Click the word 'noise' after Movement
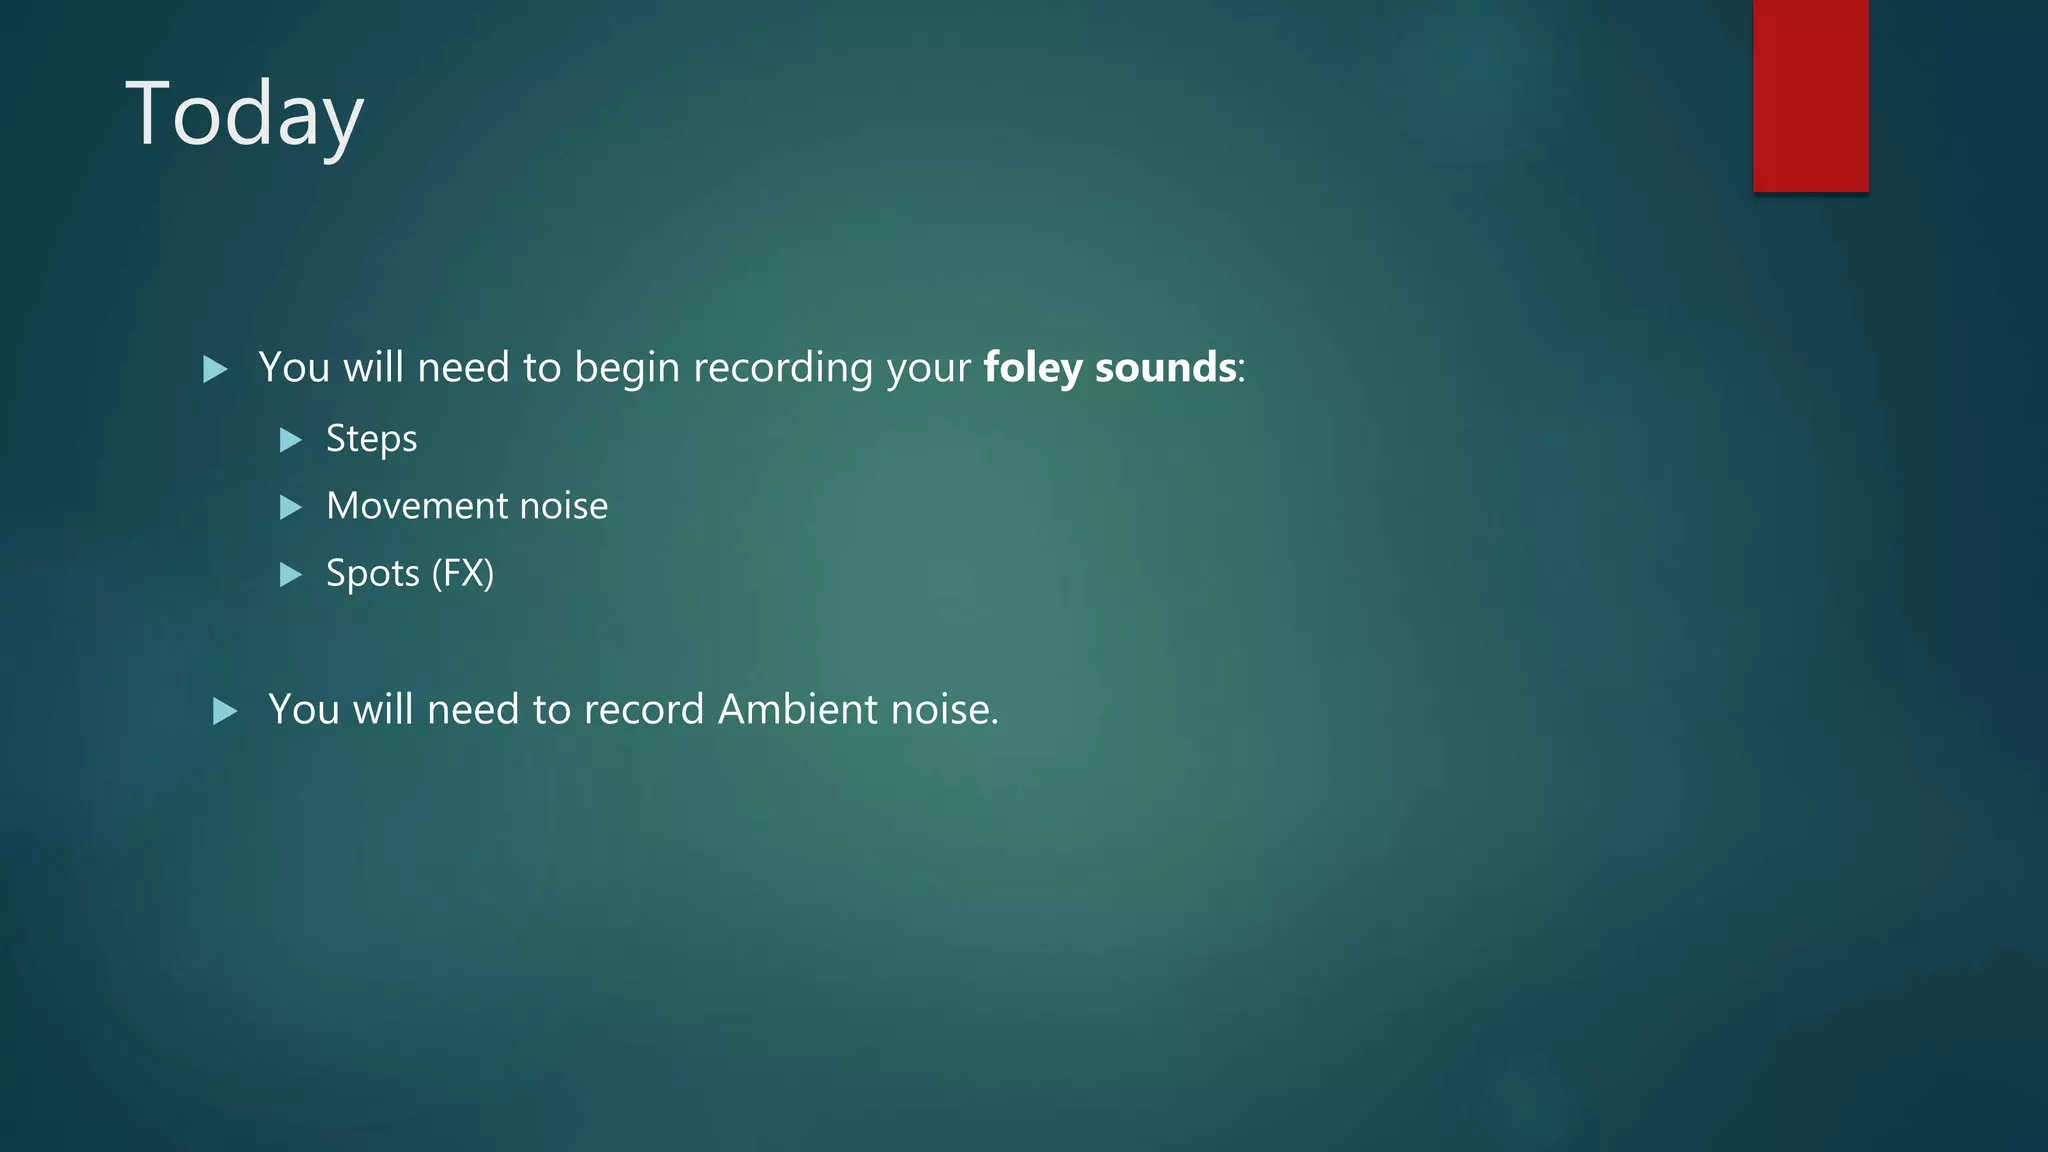This screenshot has width=2048, height=1152. 564,506
